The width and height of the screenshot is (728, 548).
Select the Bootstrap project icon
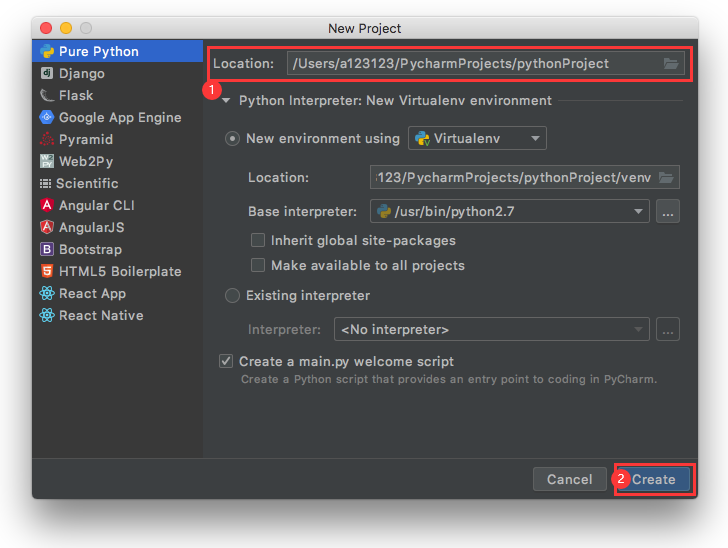click(x=46, y=249)
